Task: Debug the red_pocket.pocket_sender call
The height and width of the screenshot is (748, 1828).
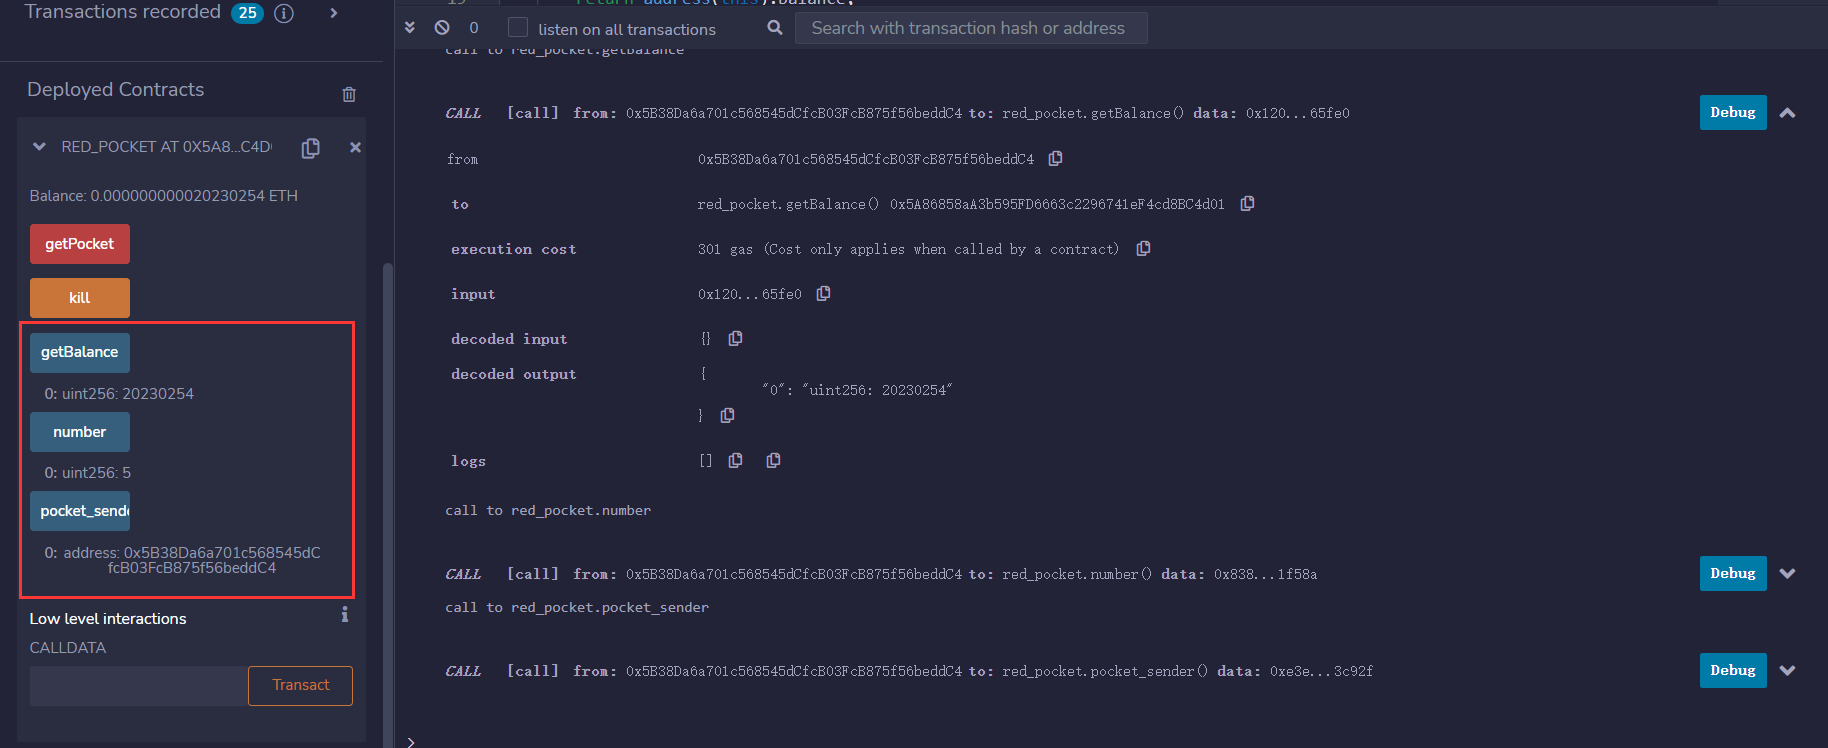Action: pyautogui.click(x=1733, y=671)
